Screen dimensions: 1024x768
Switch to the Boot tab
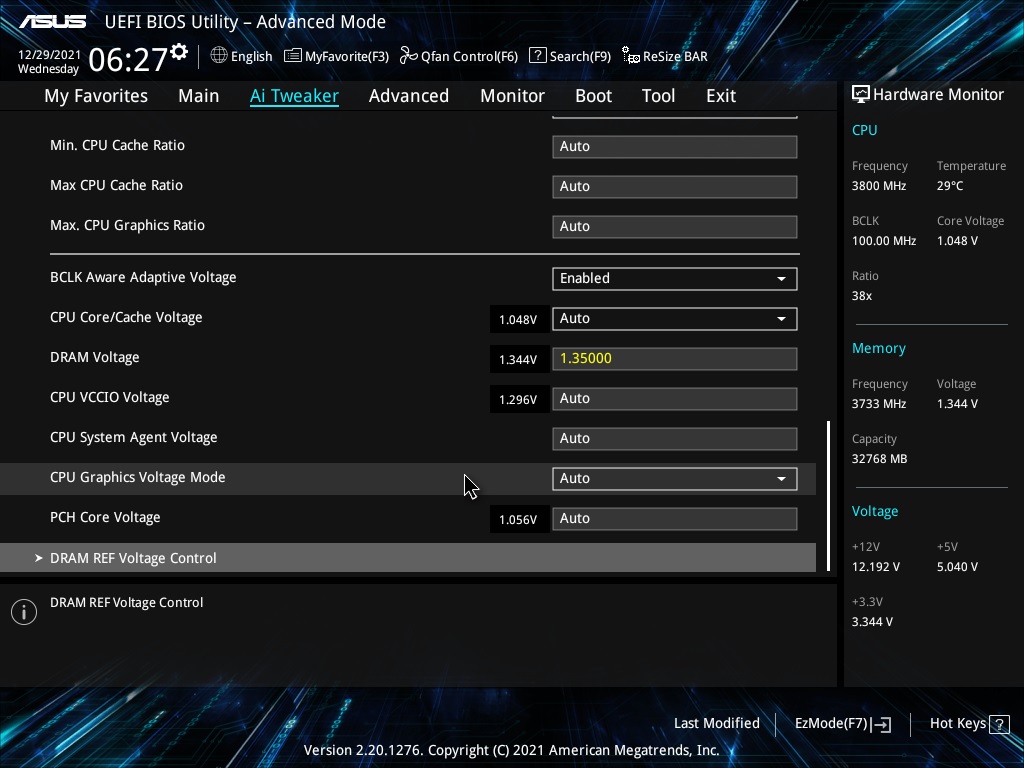pos(594,96)
